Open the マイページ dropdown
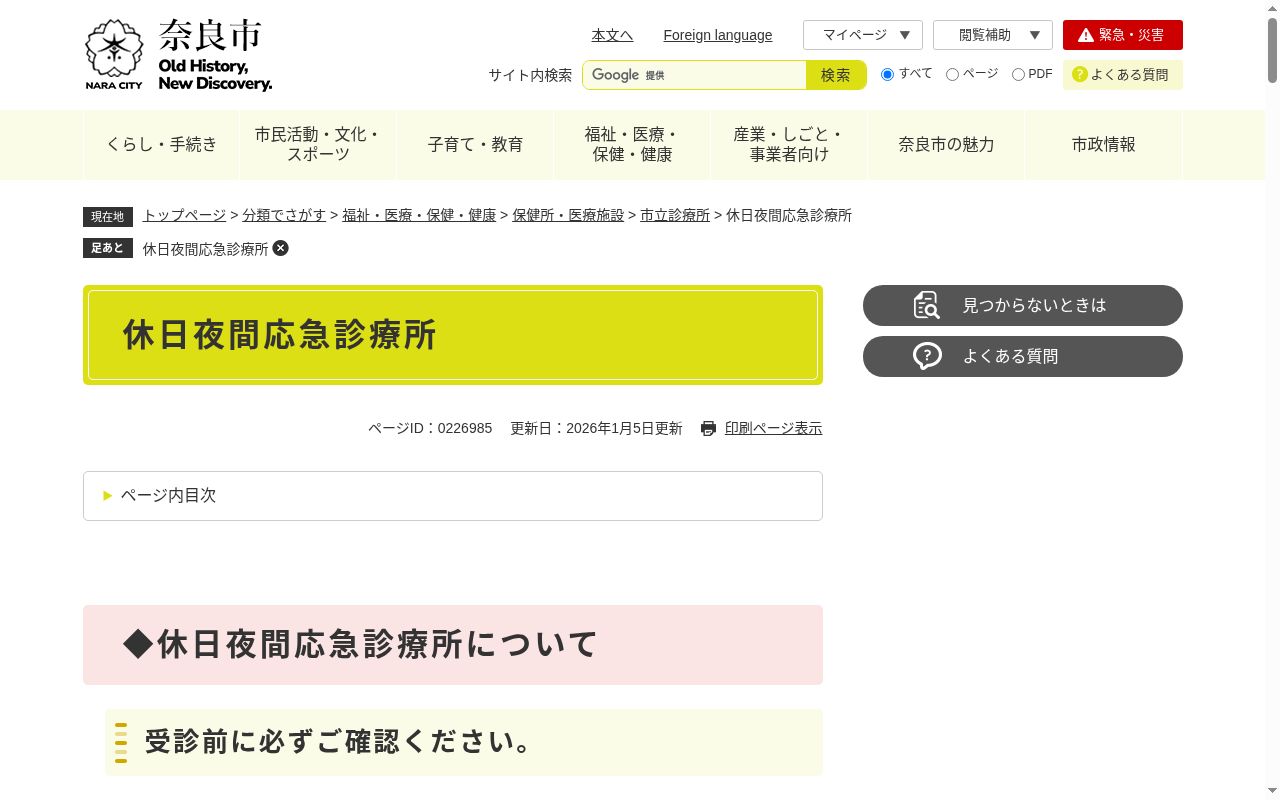Viewport: 1280px width, 800px height. tap(863, 35)
